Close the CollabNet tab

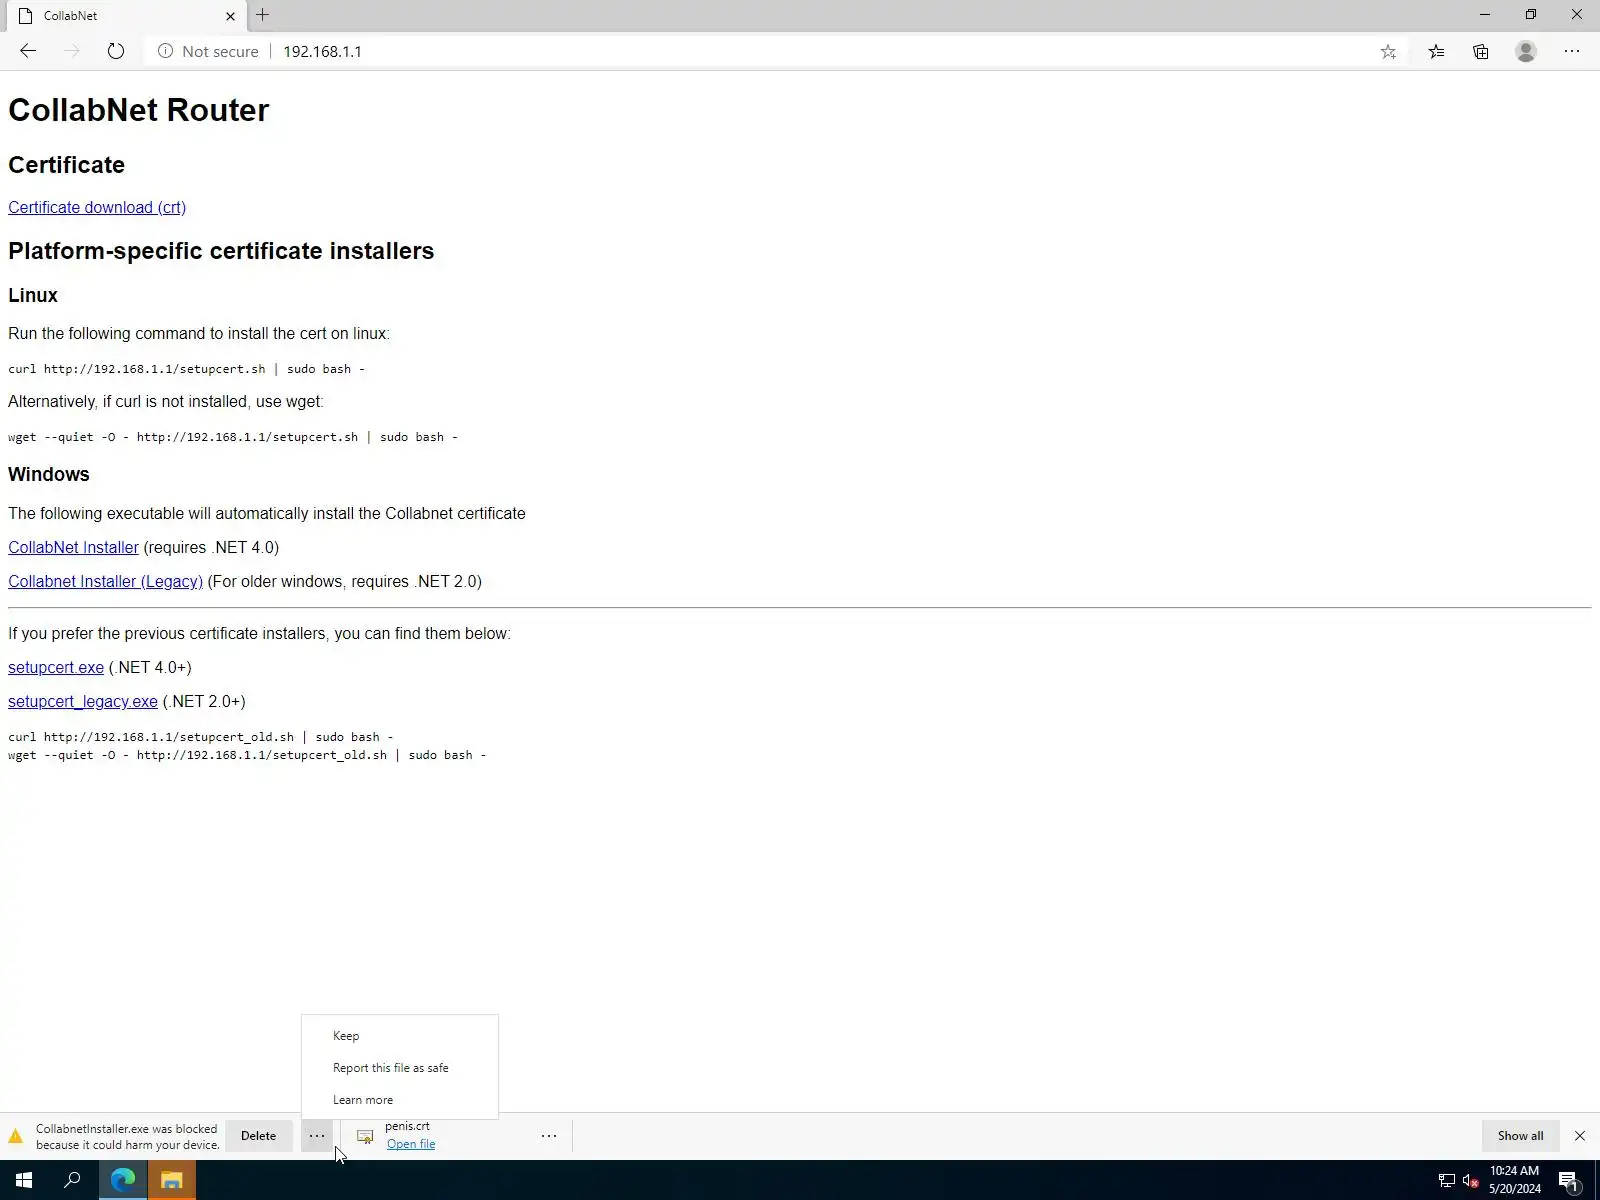click(x=230, y=16)
